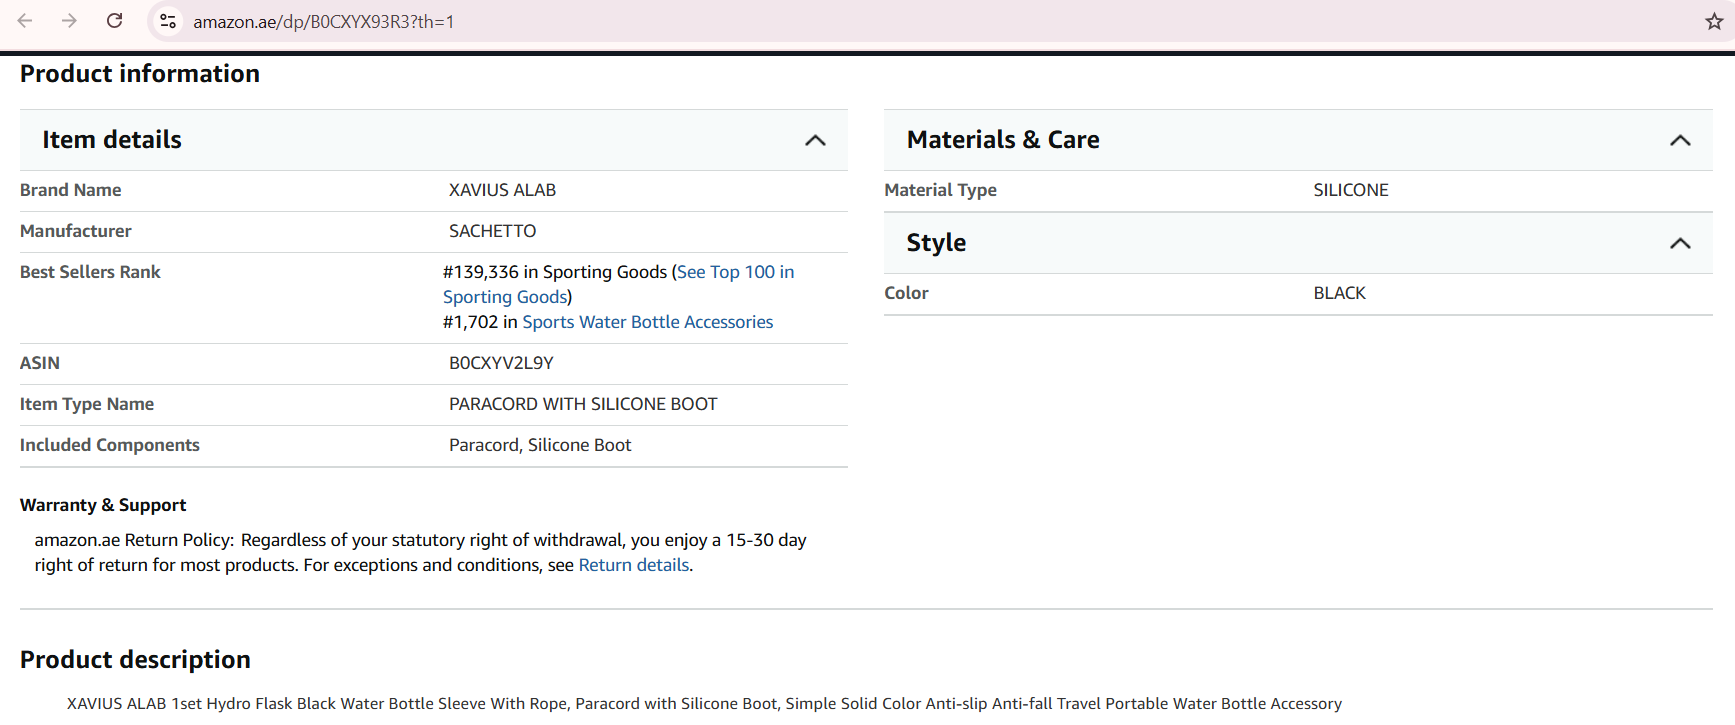Focus the address bar URL
Viewport: 1735px width, 725px height.
coord(323,22)
